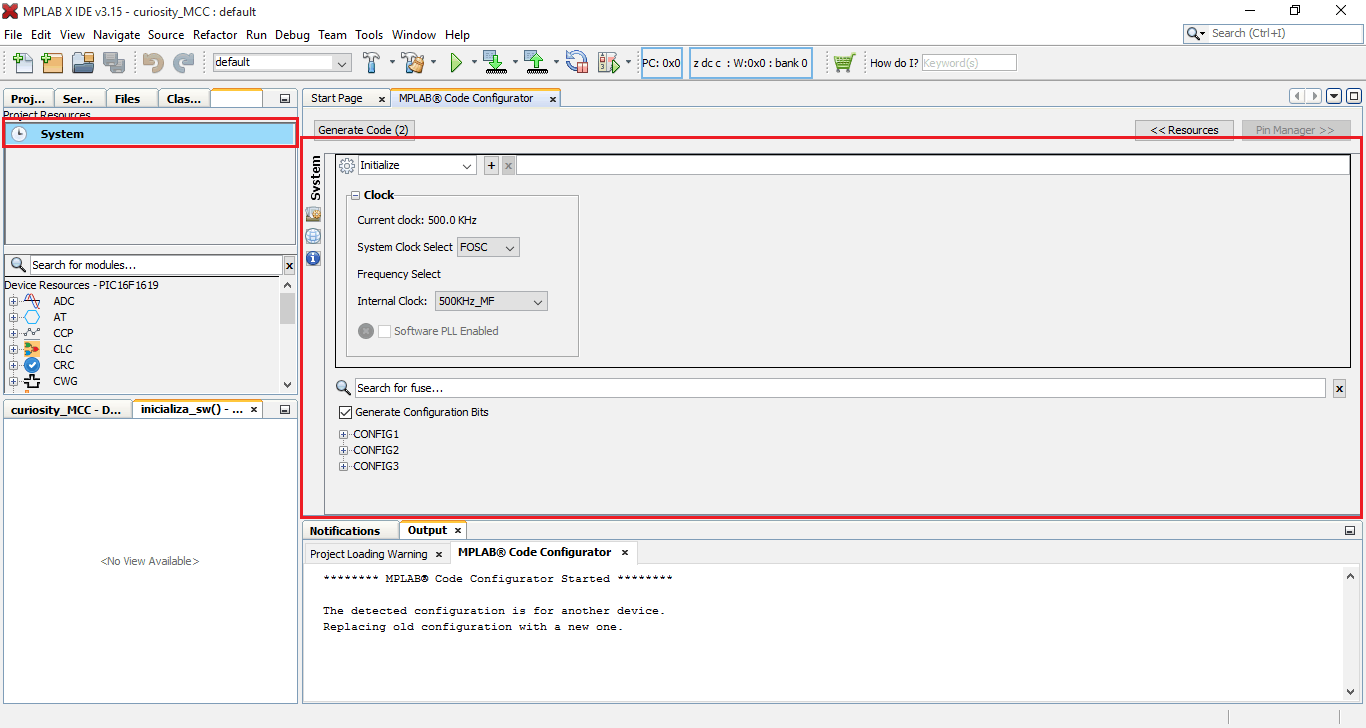This screenshot has height=728, width=1366.
Task: Click the globe icon in the System sidebar
Action: tap(313, 235)
